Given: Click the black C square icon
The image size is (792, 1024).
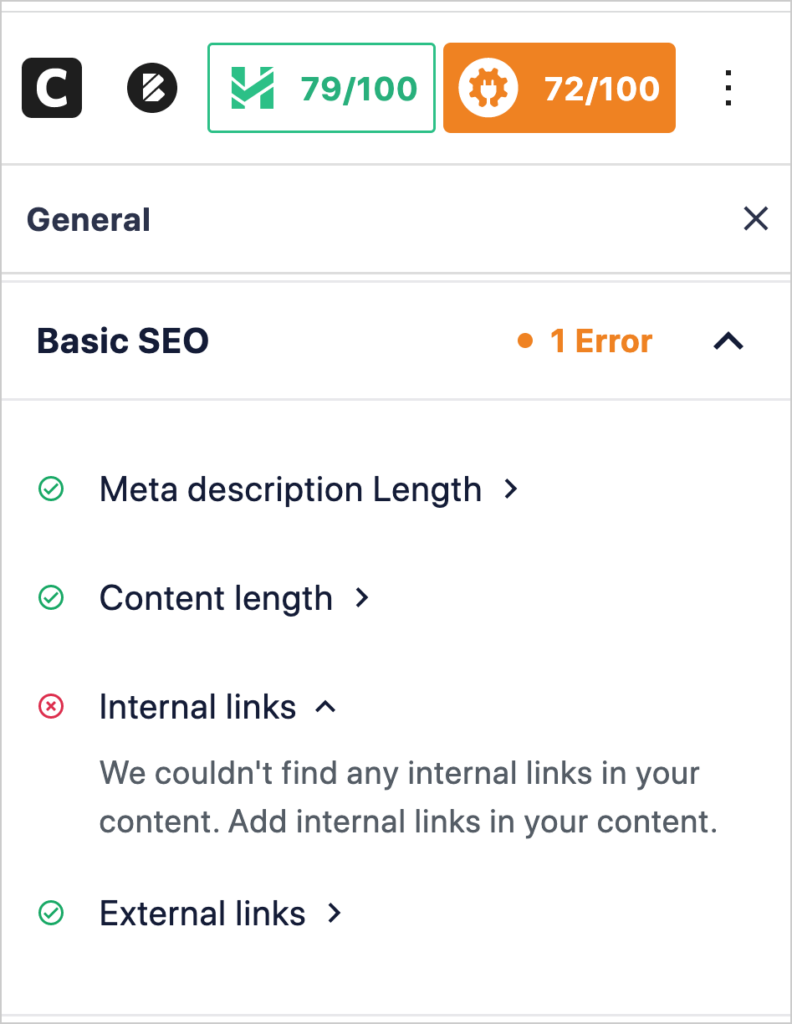Looking at the screenshot, I should 52,88.
